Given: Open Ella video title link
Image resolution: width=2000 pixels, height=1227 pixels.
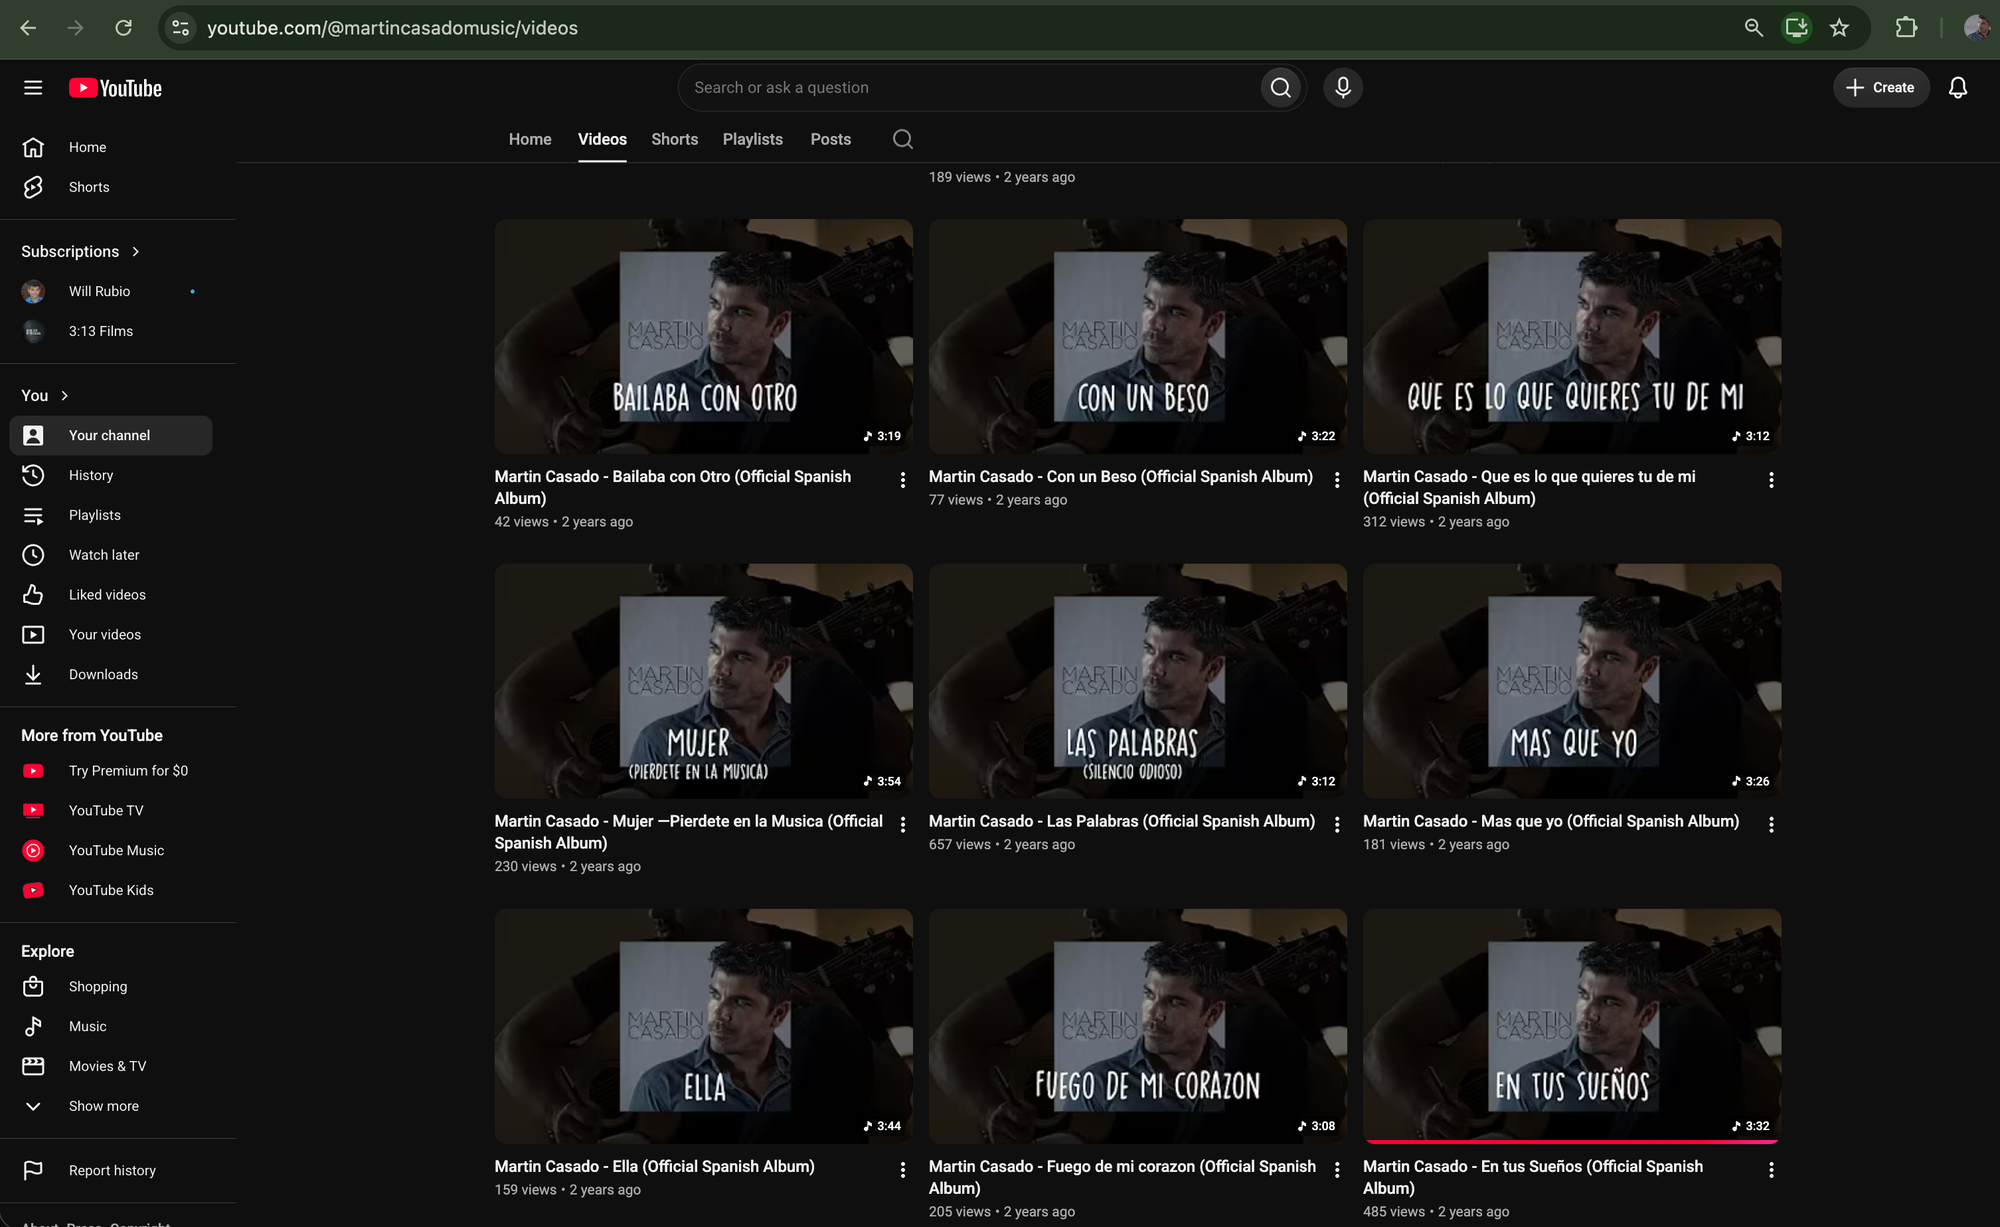Looking at the screenshot, I should [x=654, y=1166].
